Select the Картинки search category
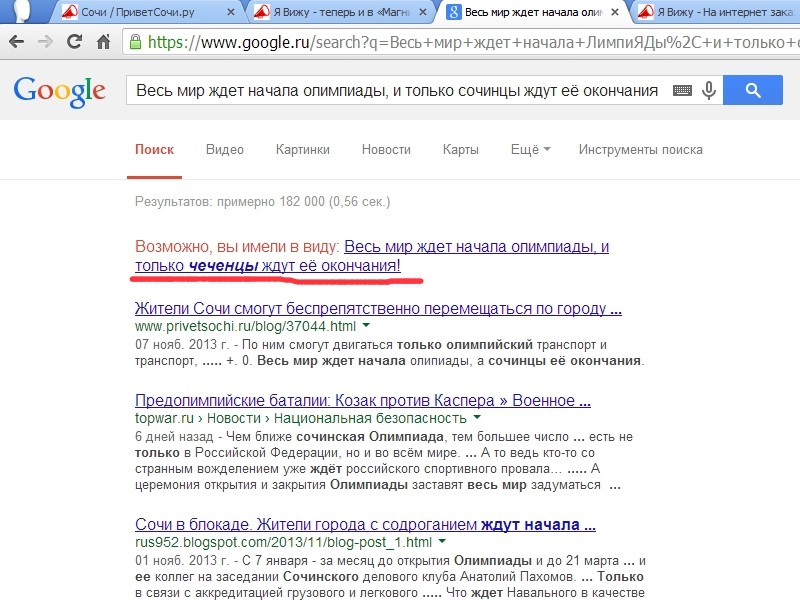 [x=303, y=150]
